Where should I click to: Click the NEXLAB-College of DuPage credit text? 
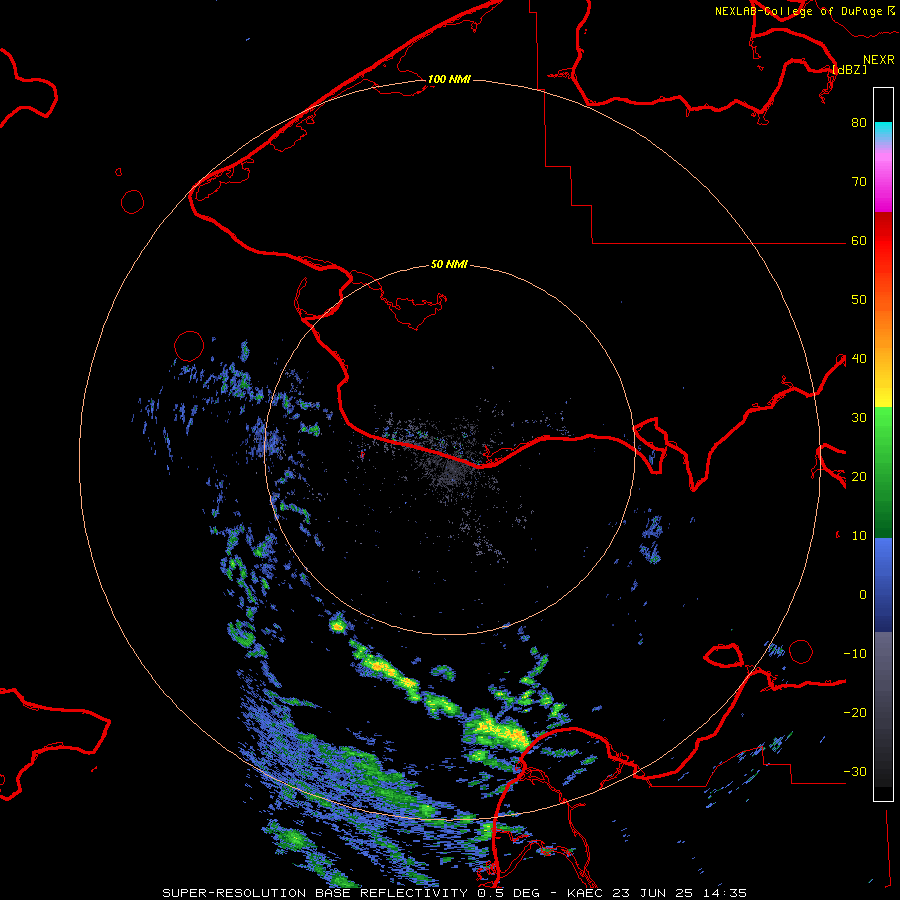[798, 11]
